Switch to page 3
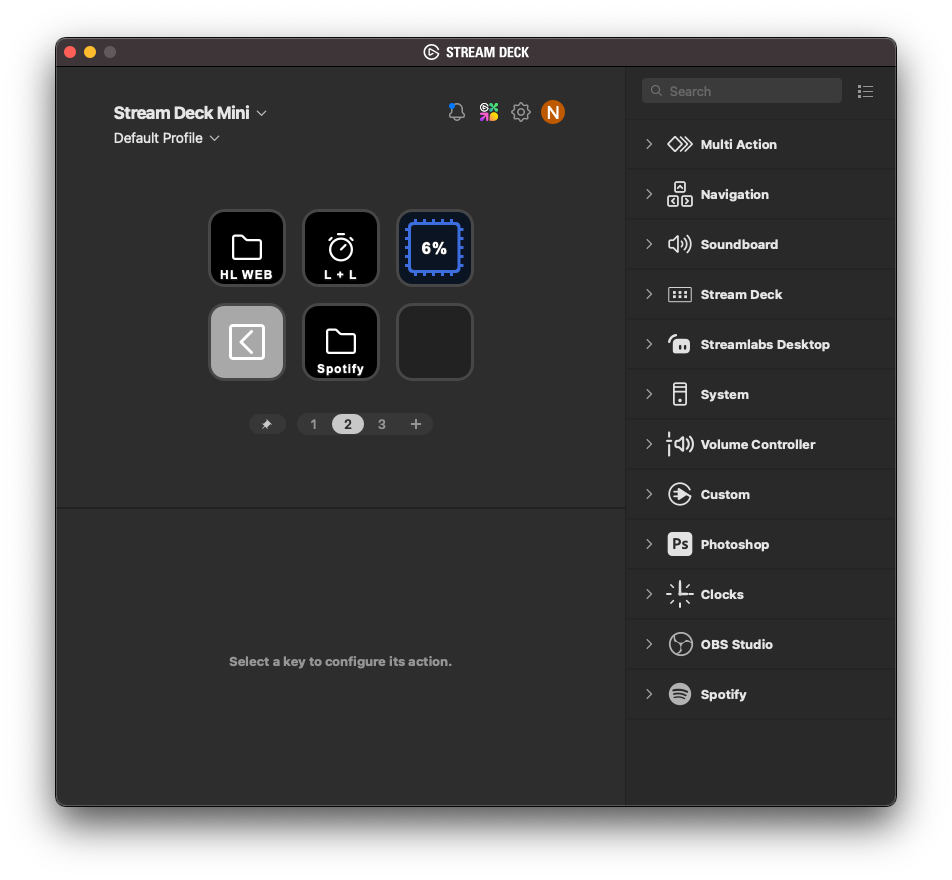 [x=382, y=425]
